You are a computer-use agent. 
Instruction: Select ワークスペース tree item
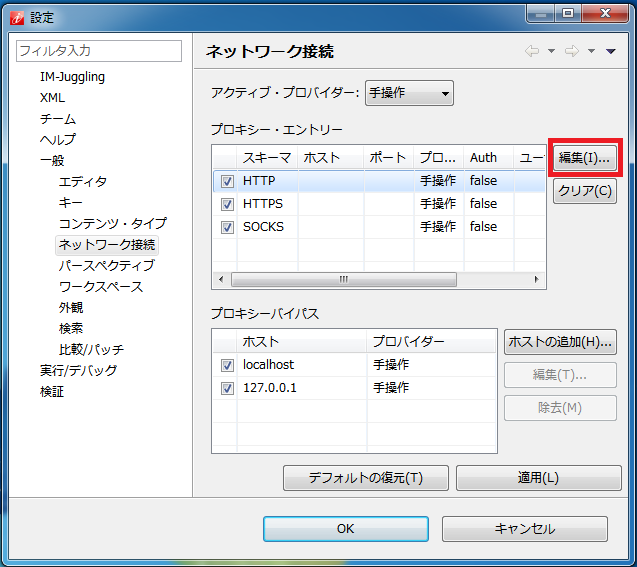click(x=101, y=287)
